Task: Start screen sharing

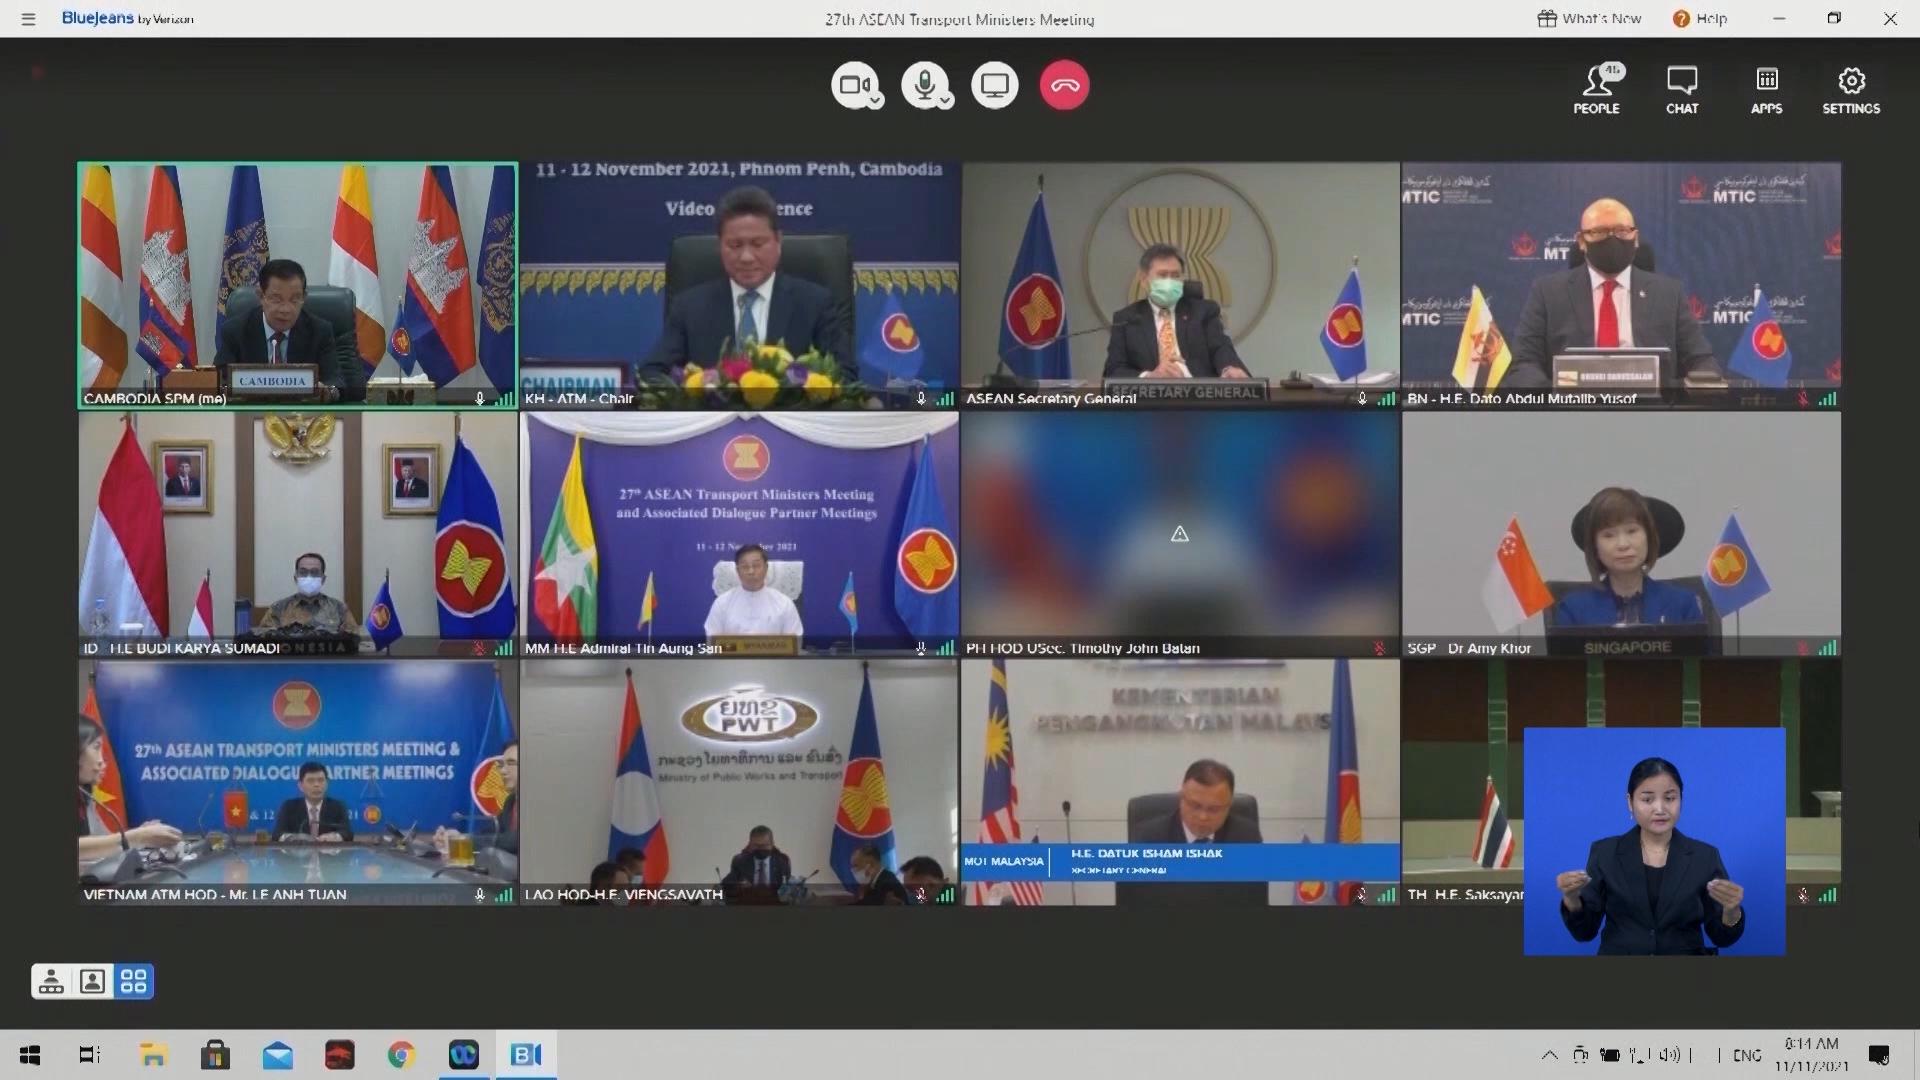Action: click(x=994, y=85)
